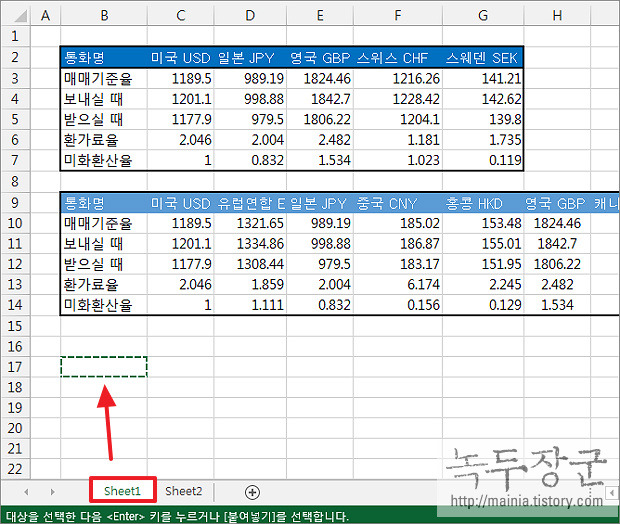
Task: Select cell with value 0.156
Action: 398,305
